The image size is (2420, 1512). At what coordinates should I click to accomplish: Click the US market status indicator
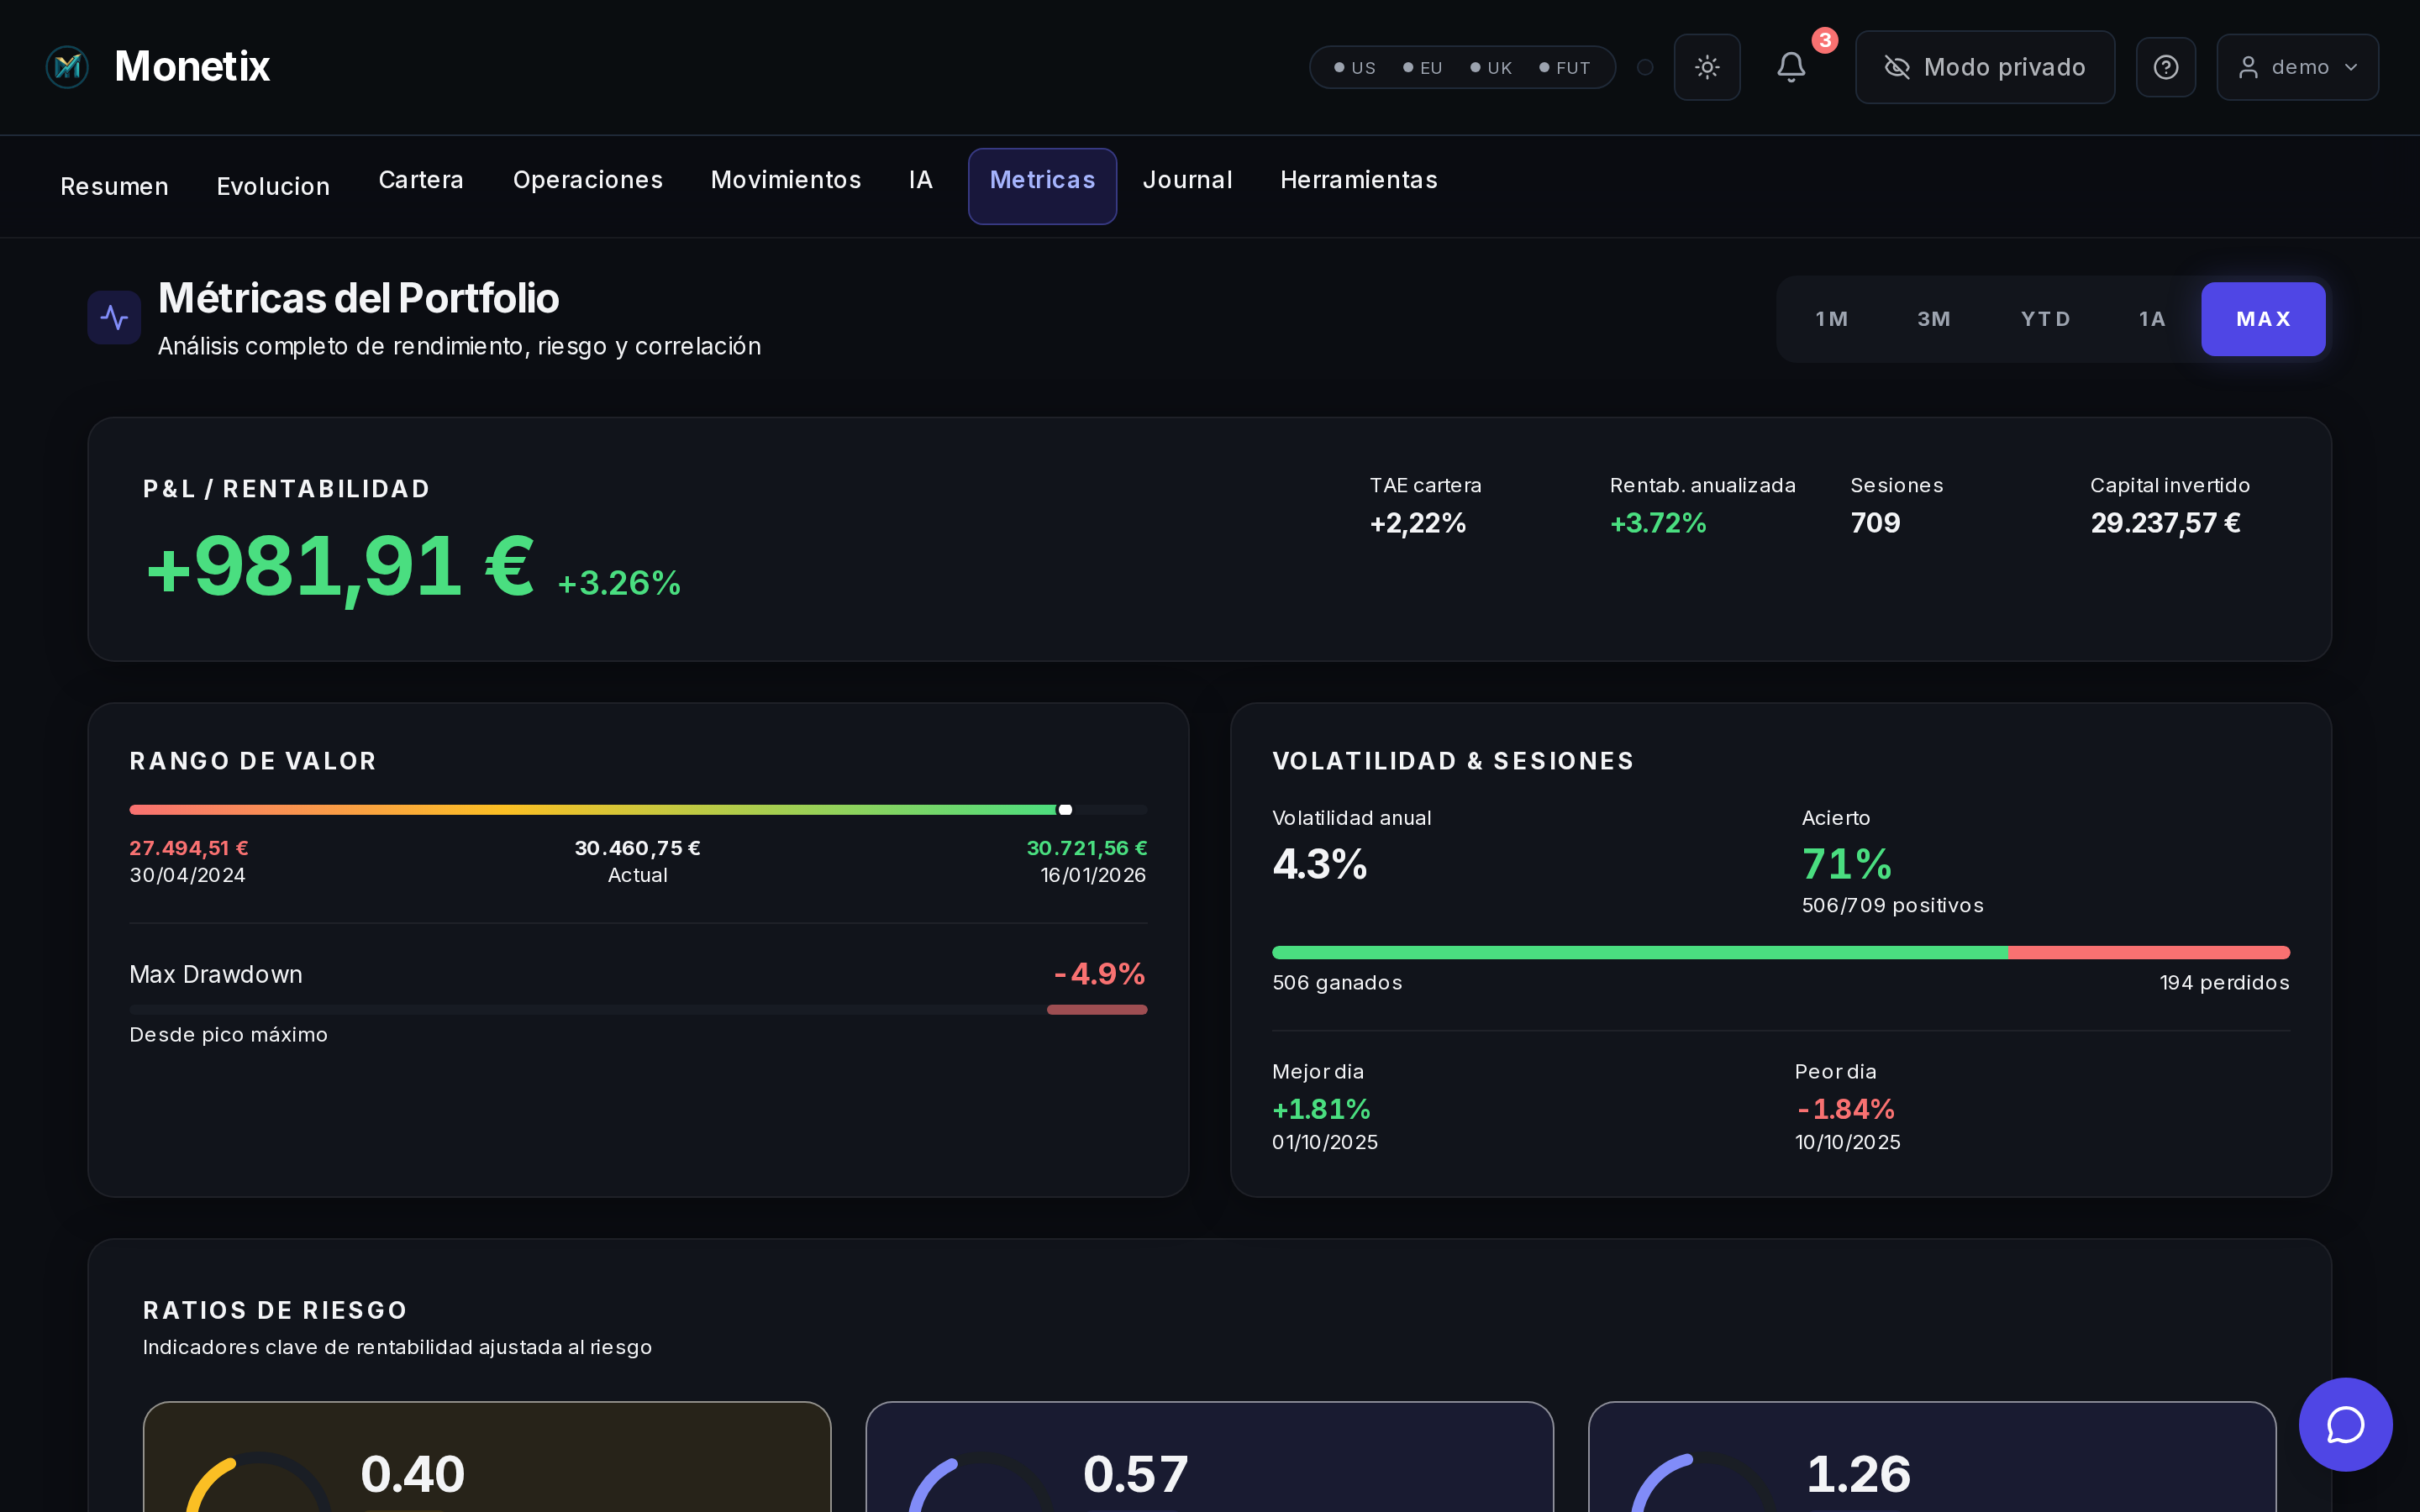[x=1355, y=68]
